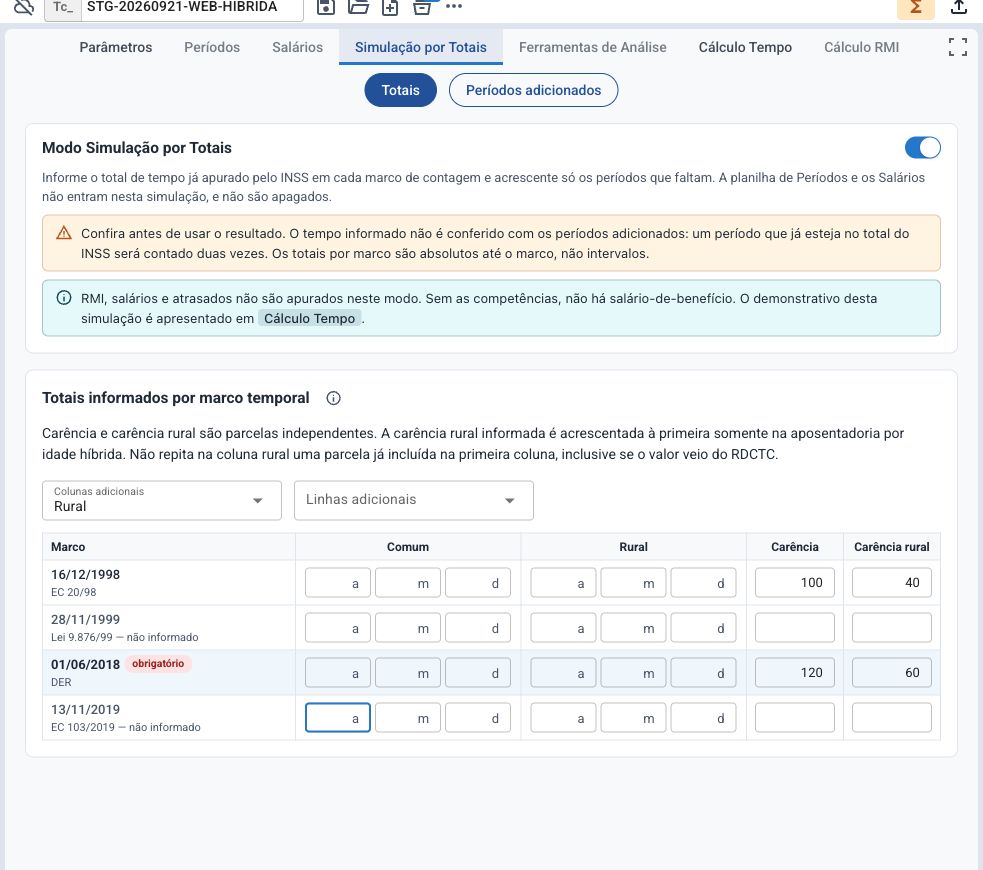
Task: Switch to the Parâmetros tab
Action: [116, 47]
